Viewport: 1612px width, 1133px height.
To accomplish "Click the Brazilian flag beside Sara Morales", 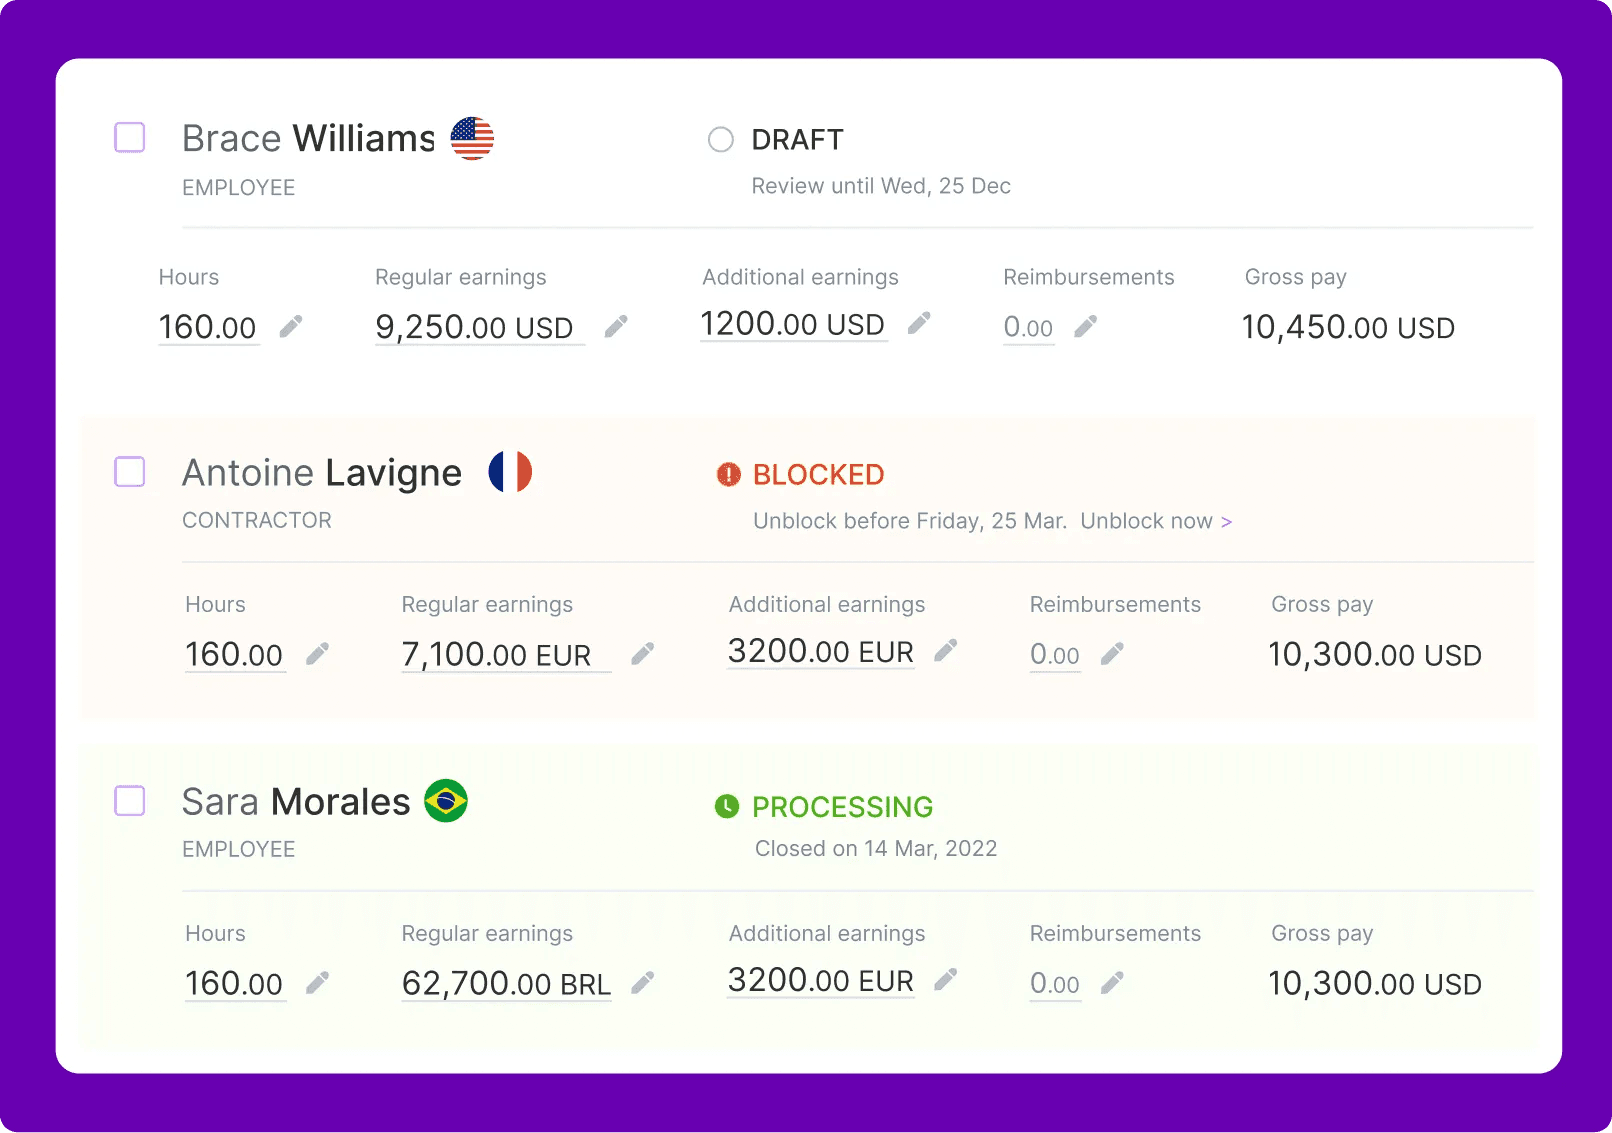I will tap(447, 800).
